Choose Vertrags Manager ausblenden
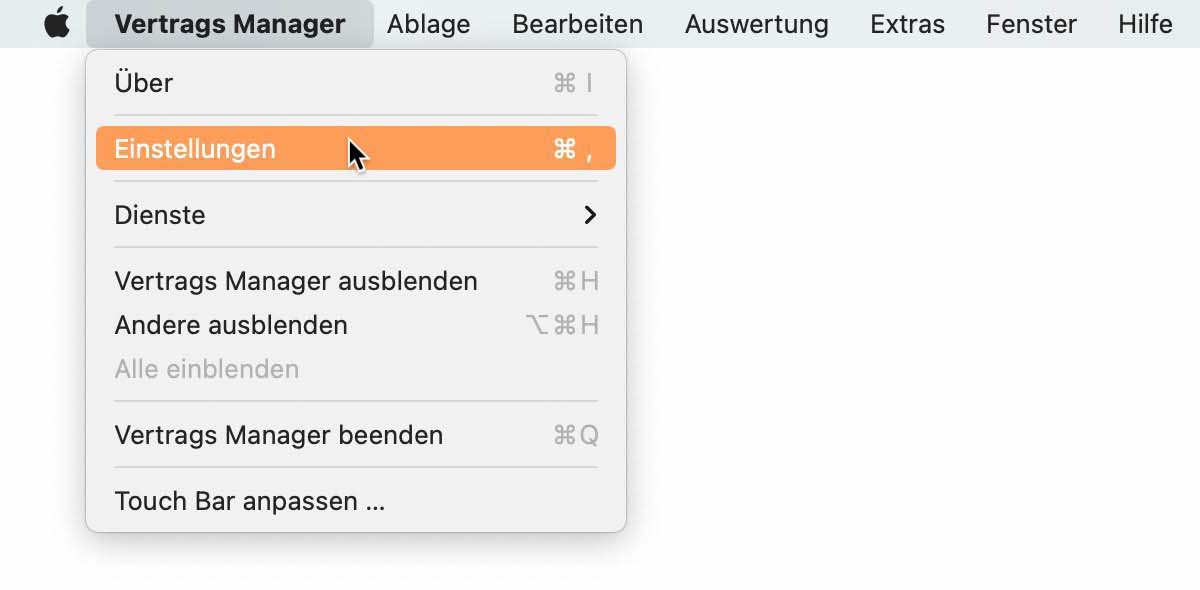 coord(356,281)
